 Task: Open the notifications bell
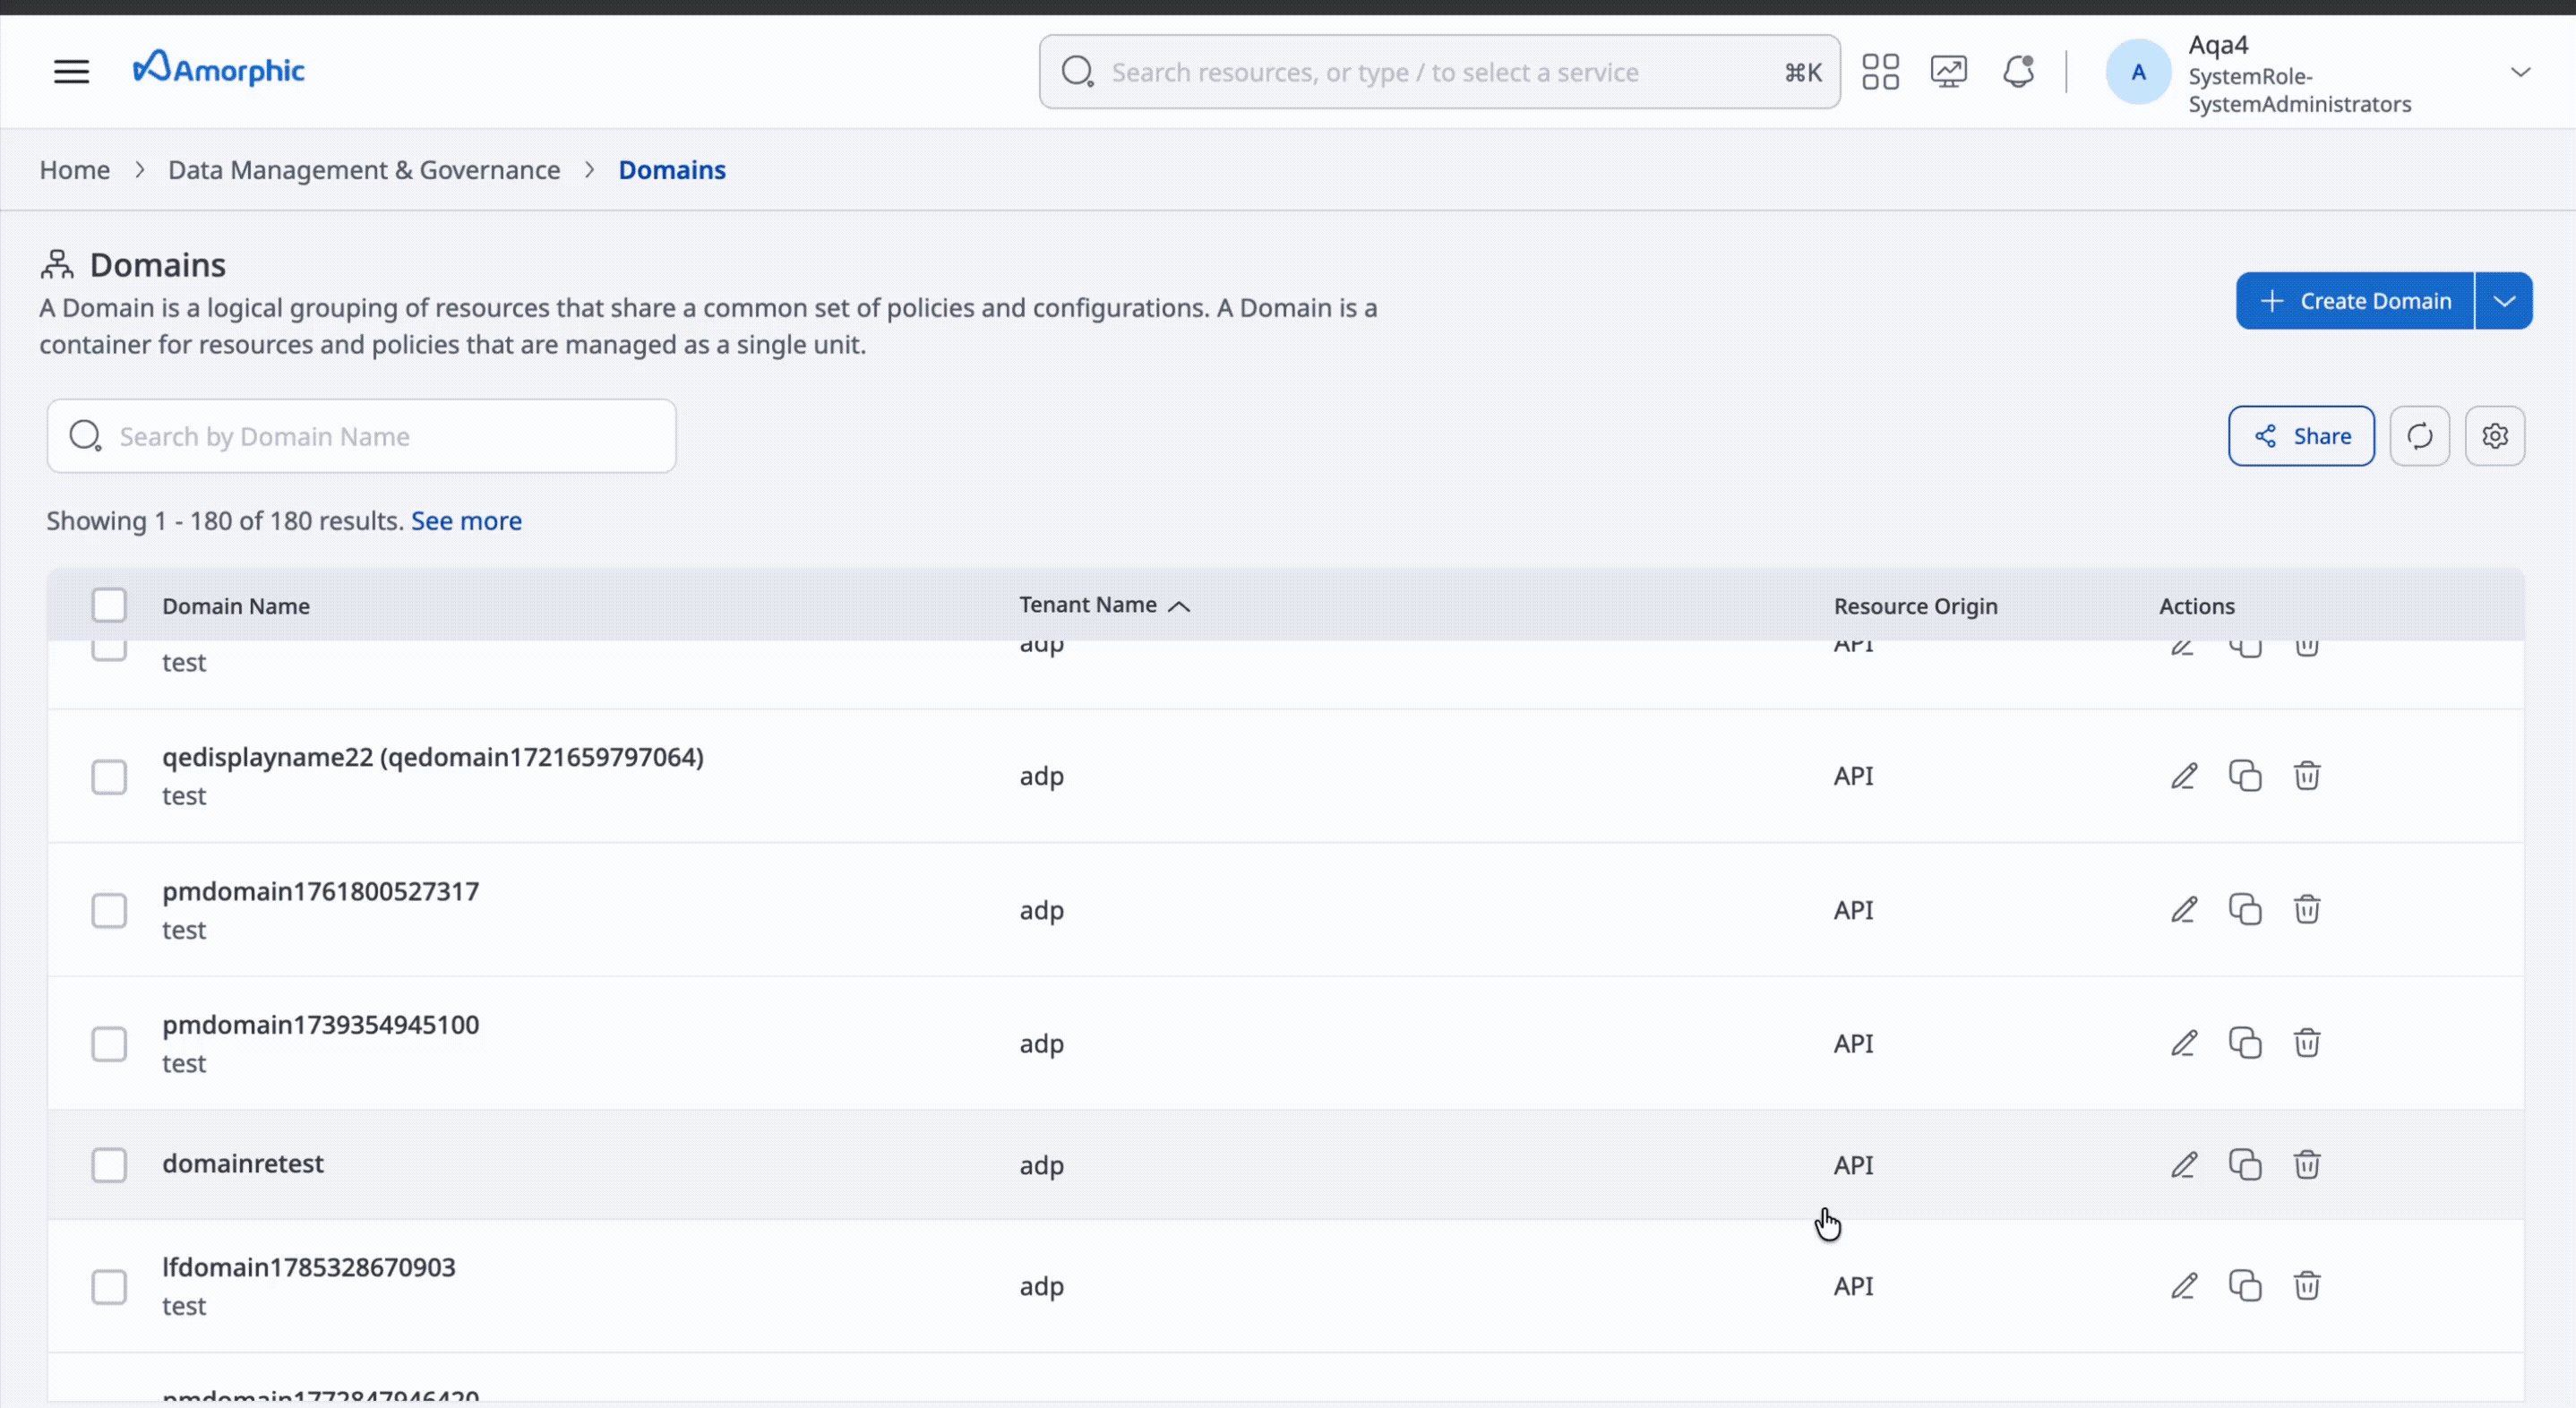point(2018,72)
